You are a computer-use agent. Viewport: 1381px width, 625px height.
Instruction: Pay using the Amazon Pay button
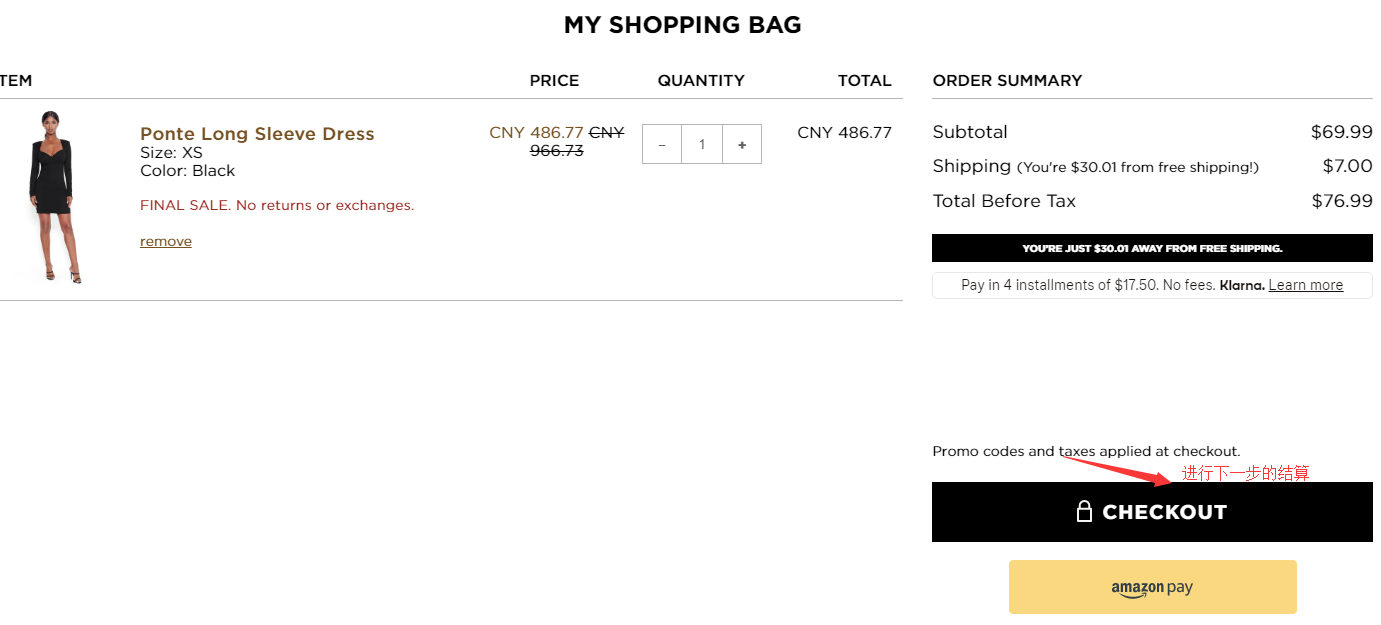pos(1152,587)
